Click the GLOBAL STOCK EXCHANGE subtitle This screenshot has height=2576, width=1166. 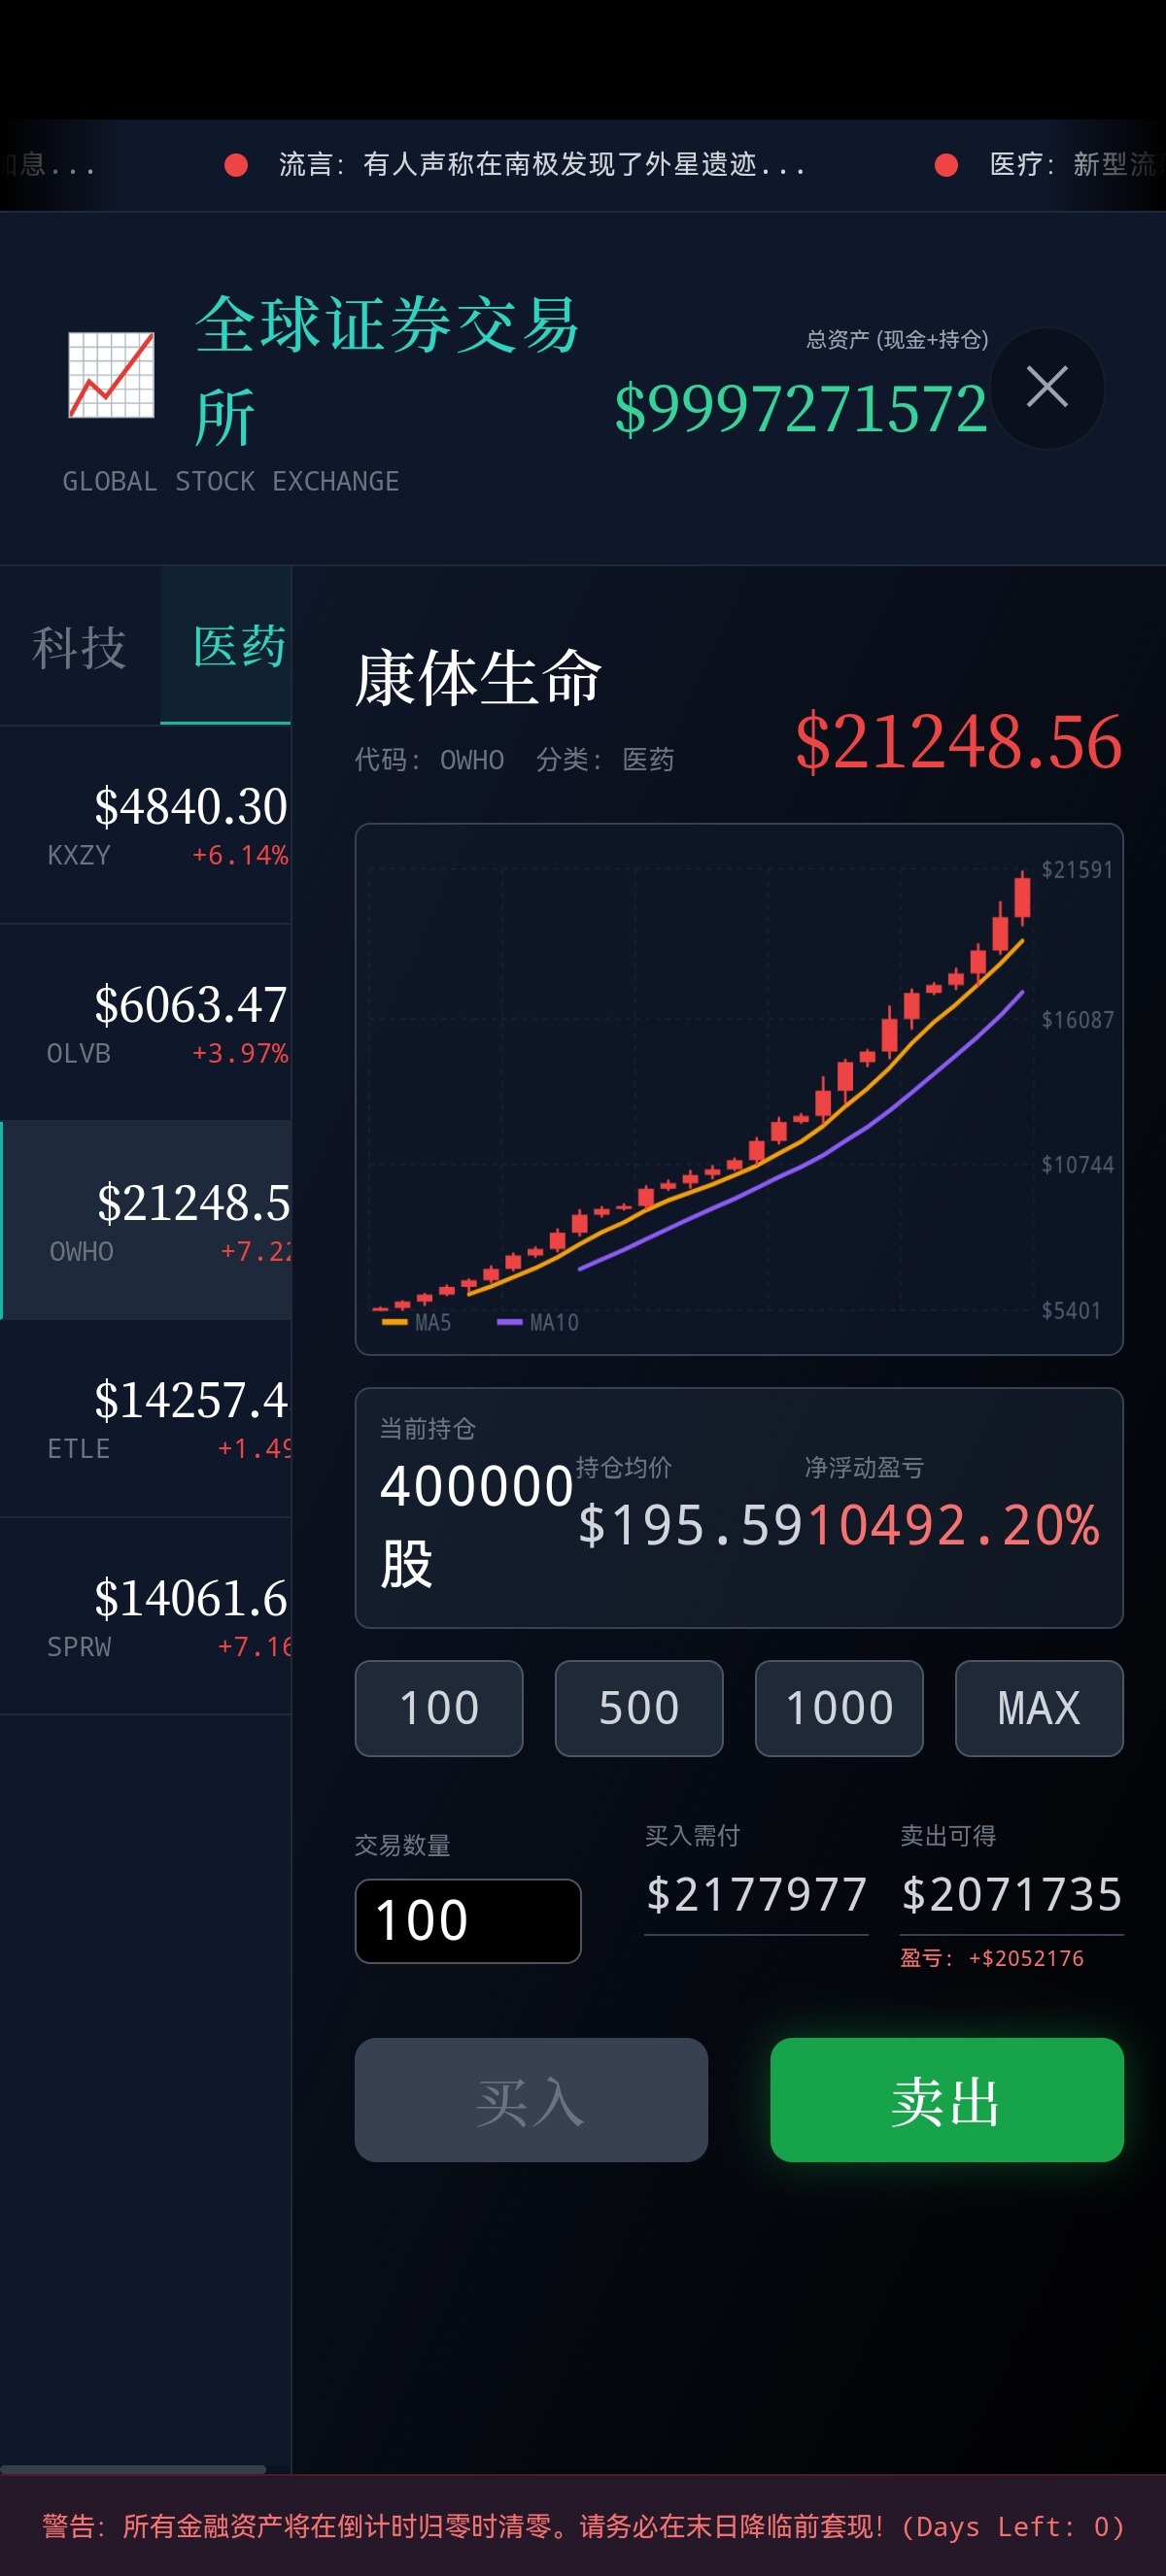pos(231,482)
